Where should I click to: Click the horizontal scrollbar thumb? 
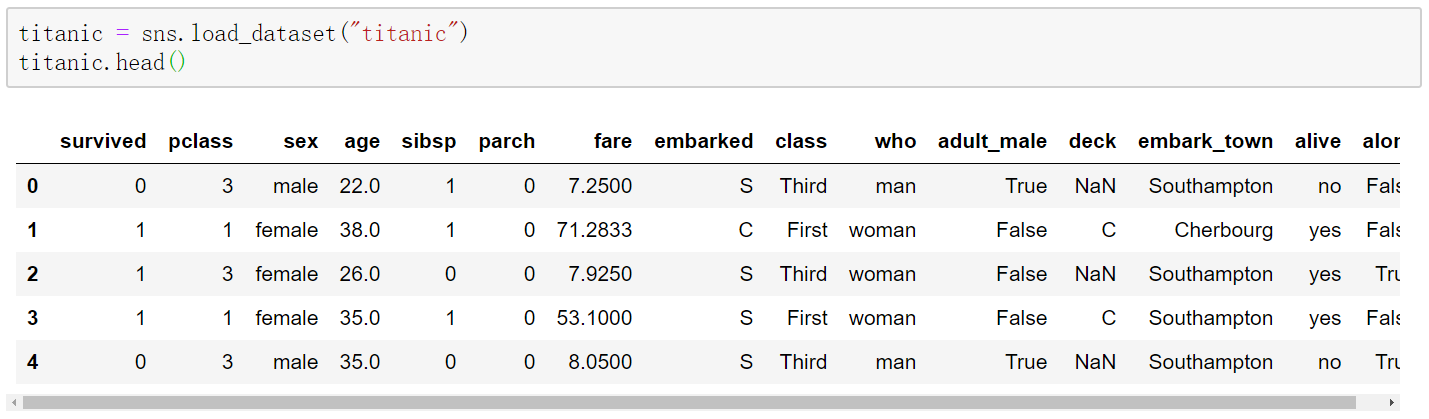(x=690, y=403)
